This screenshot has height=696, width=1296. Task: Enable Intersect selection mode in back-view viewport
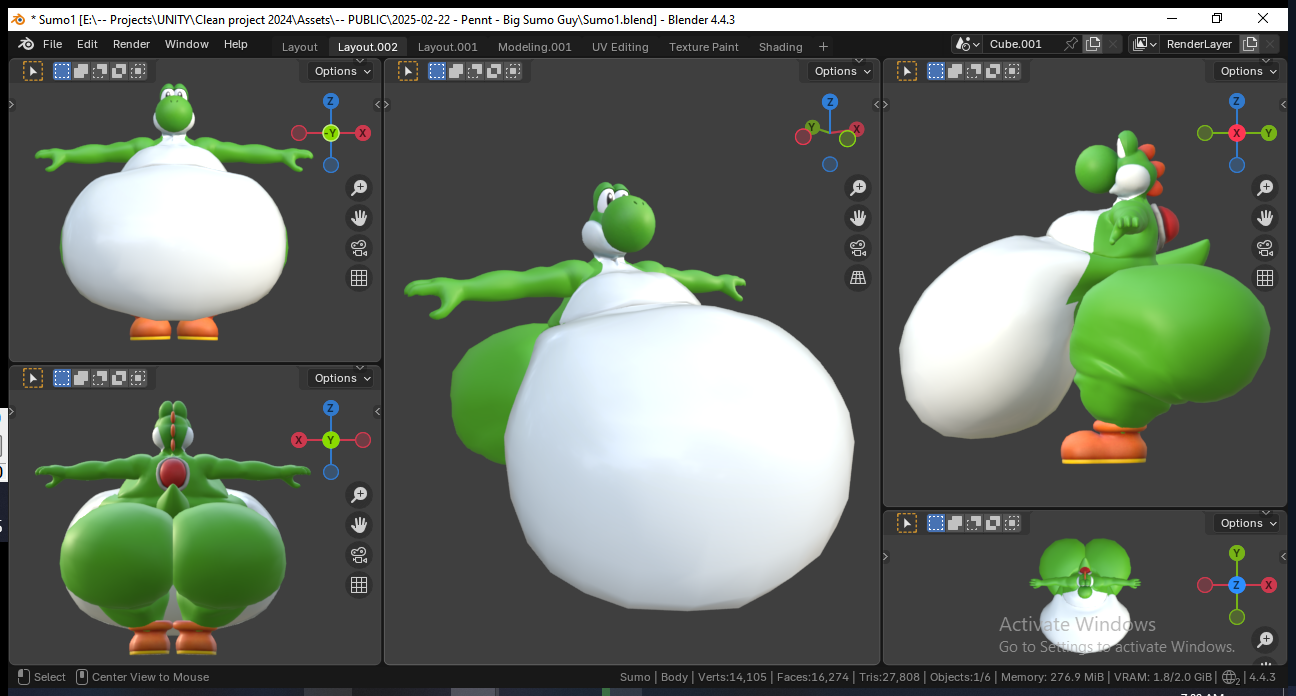pos(138,378)
